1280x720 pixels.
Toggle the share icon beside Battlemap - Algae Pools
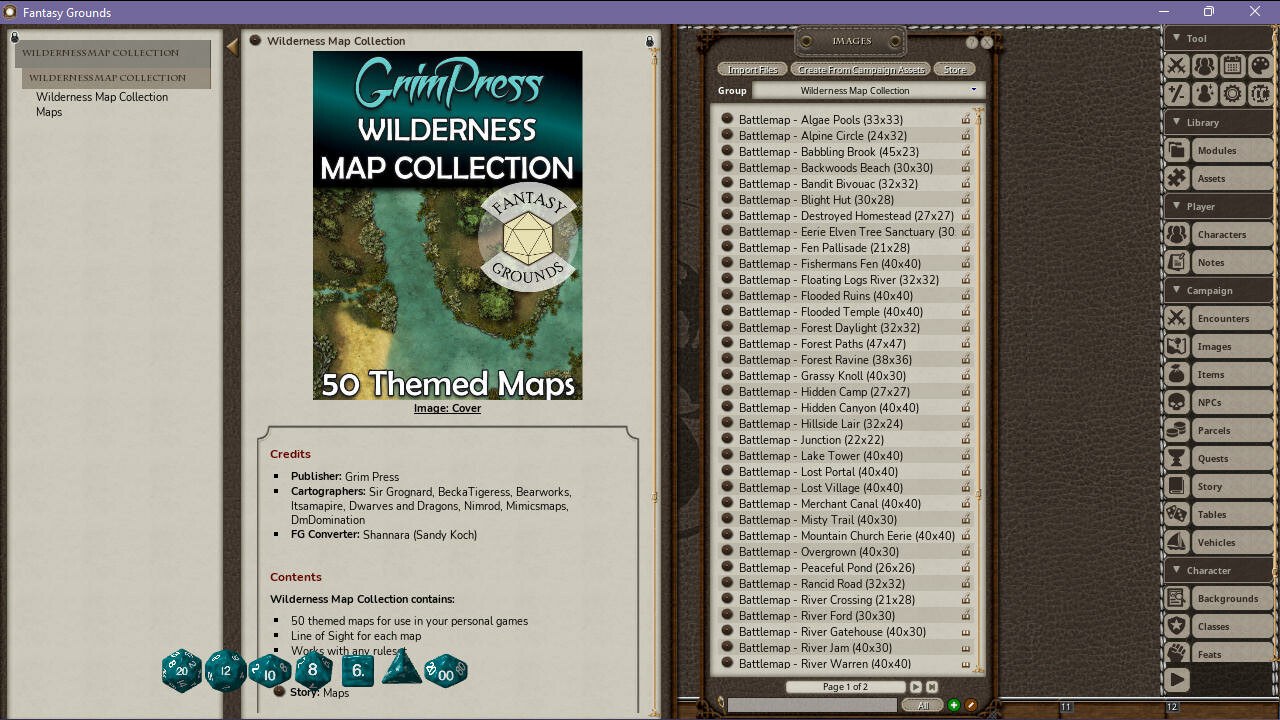click(964, 119)
